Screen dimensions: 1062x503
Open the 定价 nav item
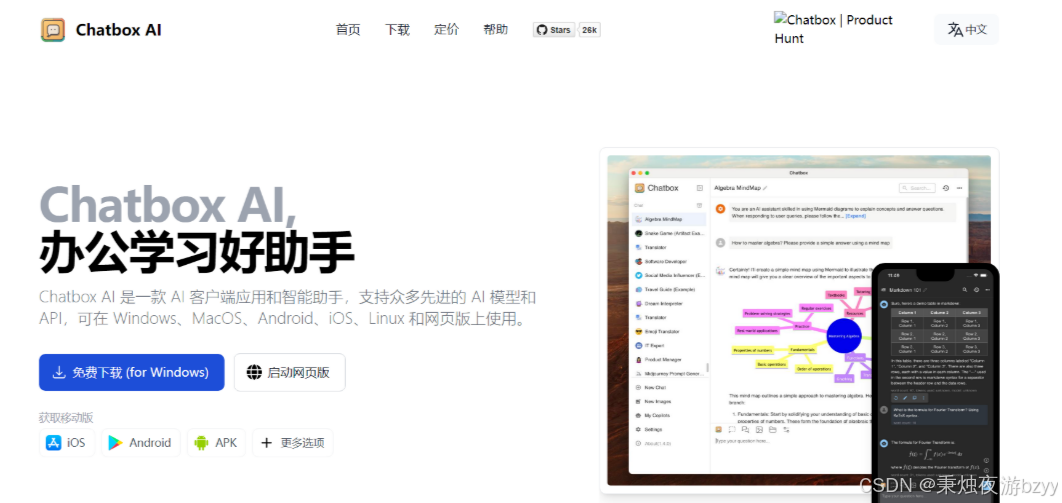pos(446,30)
